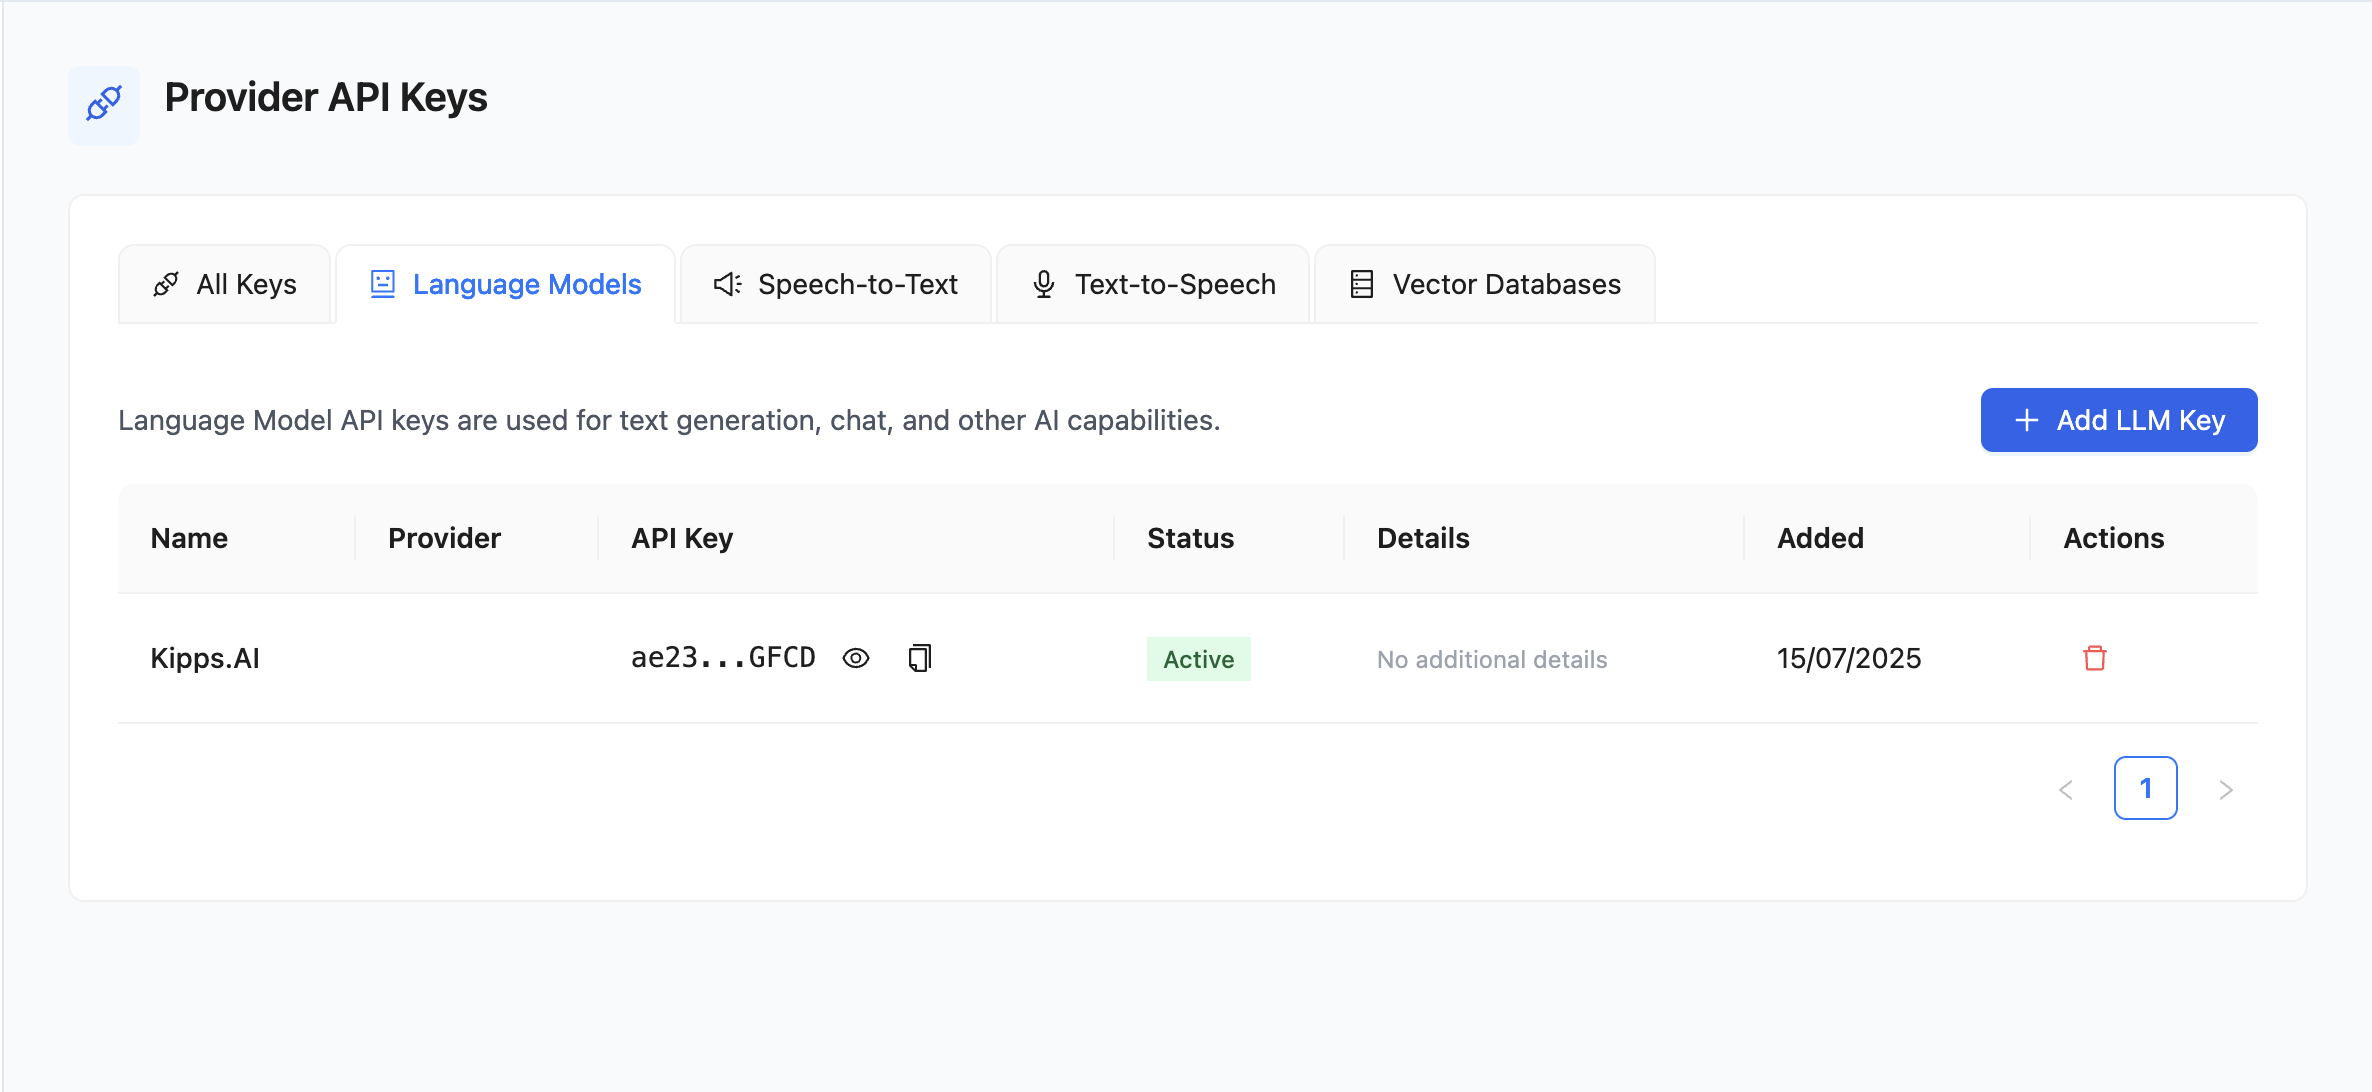Viewport: 2372px width, 1092px height.
Task: Open the Text-to-Speech tab
Action: click(x=1153, y=285)
